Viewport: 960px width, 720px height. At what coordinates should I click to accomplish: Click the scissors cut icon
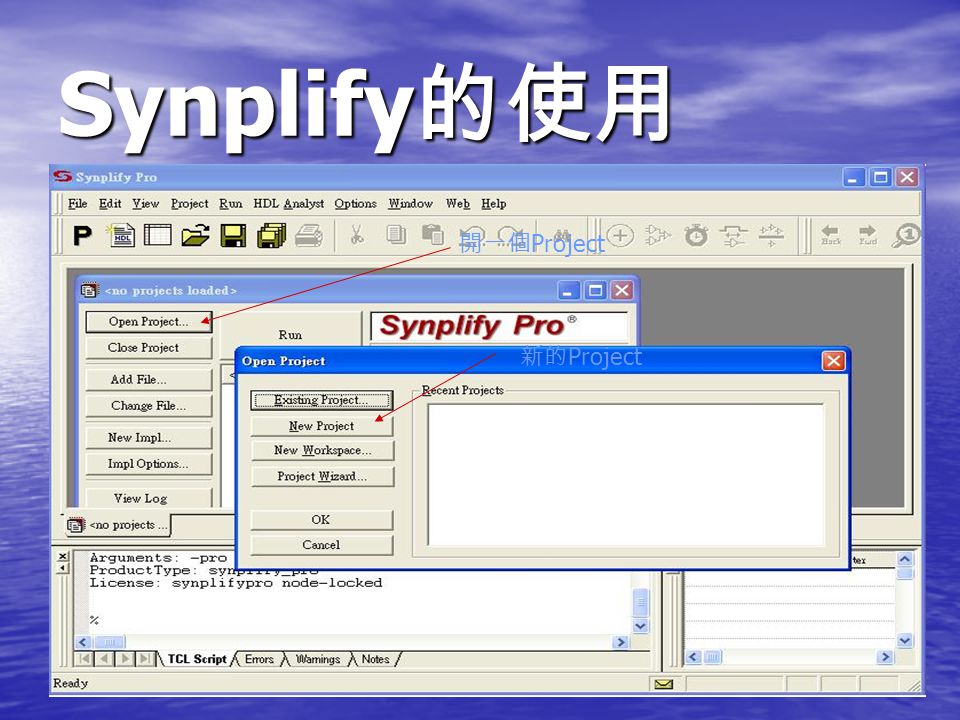pos(356,235)
